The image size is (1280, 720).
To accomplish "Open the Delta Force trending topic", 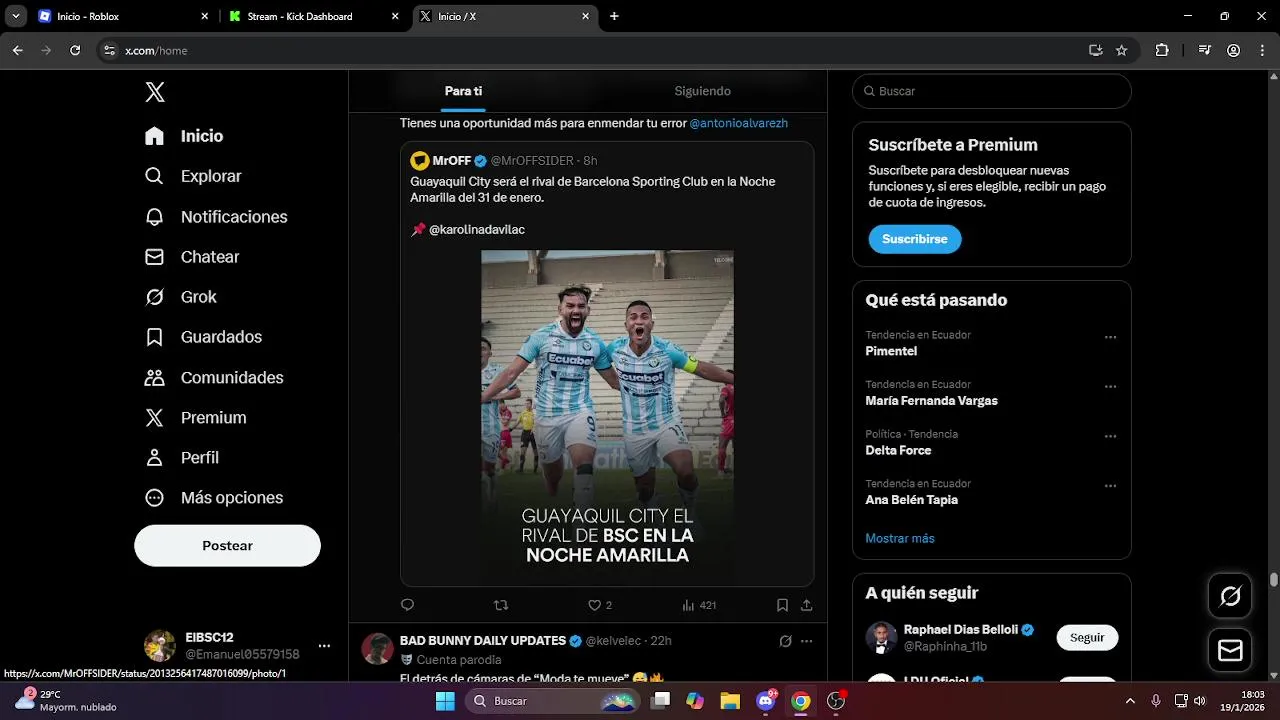I will (x=898, y=450).
